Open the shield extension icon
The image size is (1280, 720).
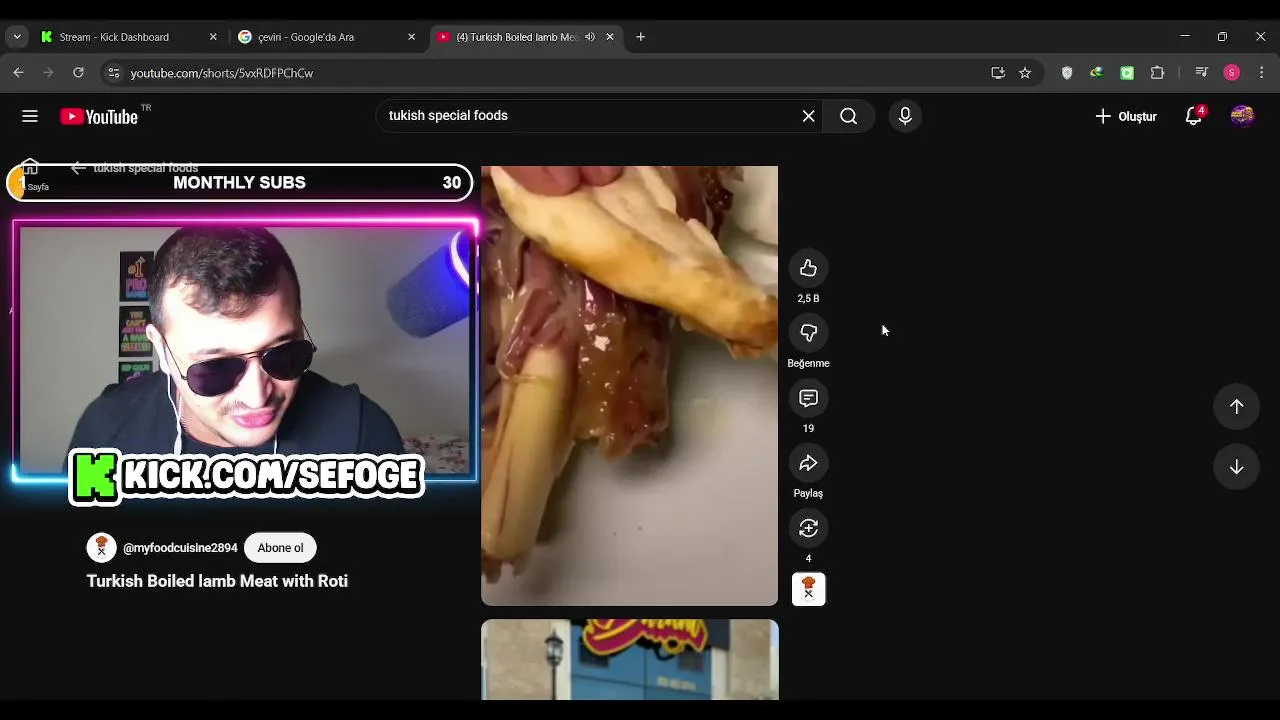[1067, 73]
